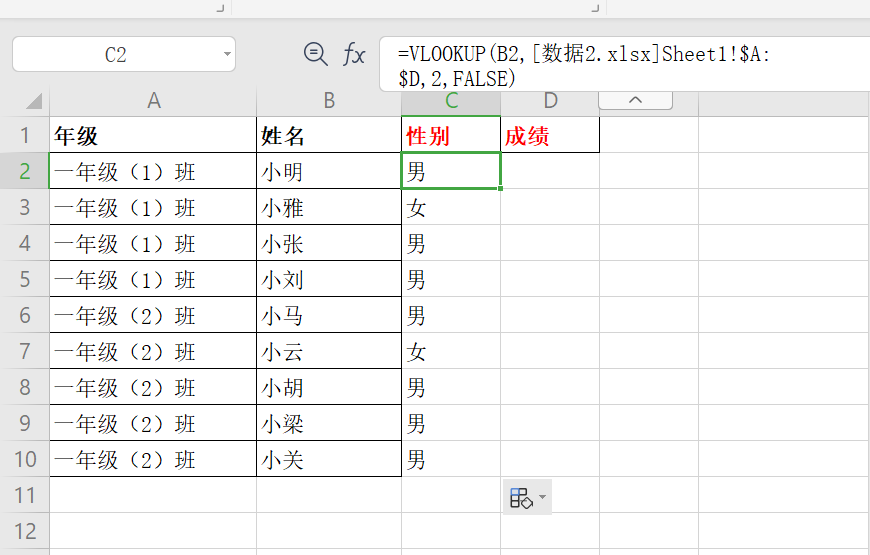This screenshot has width=870, height=555.
Task: Open the Name Box dropdown arrow
Action: click(x=227, y=54)
